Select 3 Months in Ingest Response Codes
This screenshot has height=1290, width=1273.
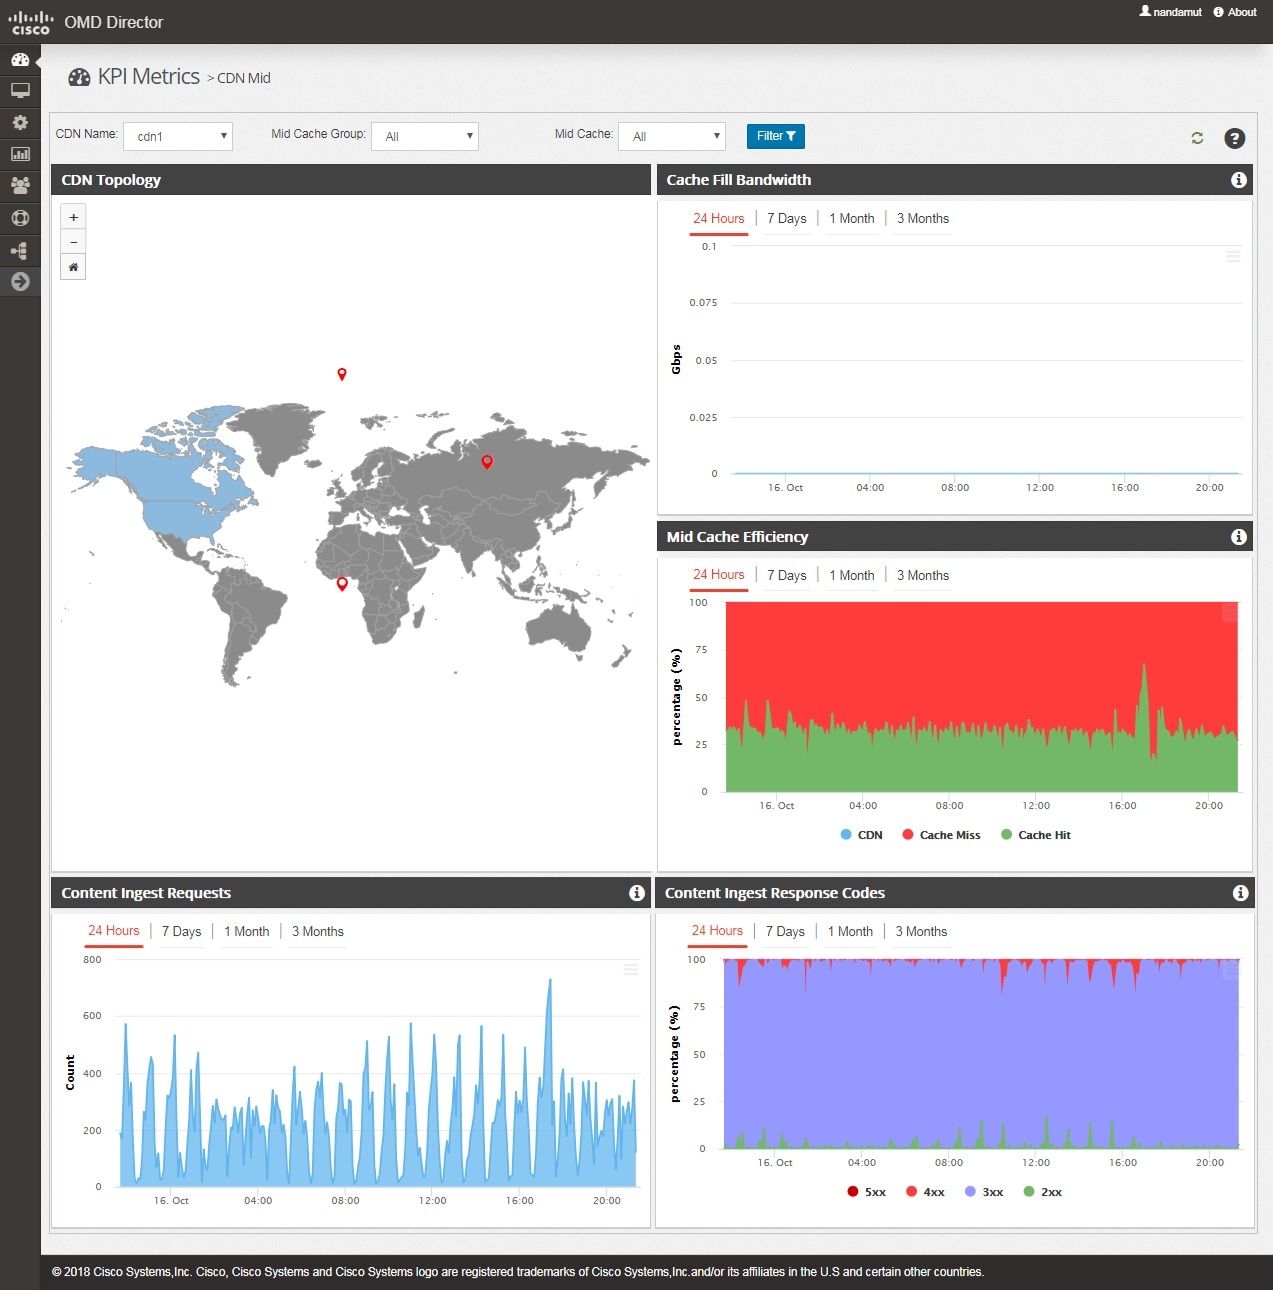coord(921,931)
